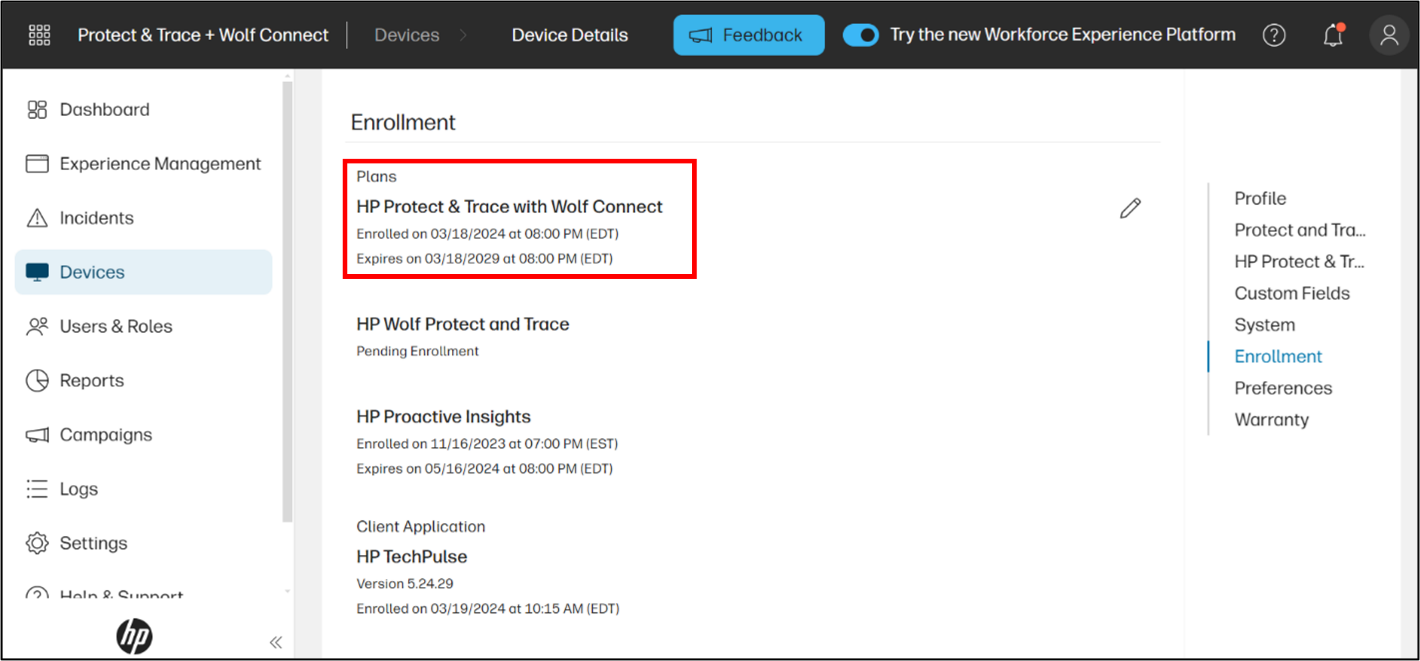Click the HP logo at sidebar bottom
This screenshot has height=661, width=1420.
point(135,637)
